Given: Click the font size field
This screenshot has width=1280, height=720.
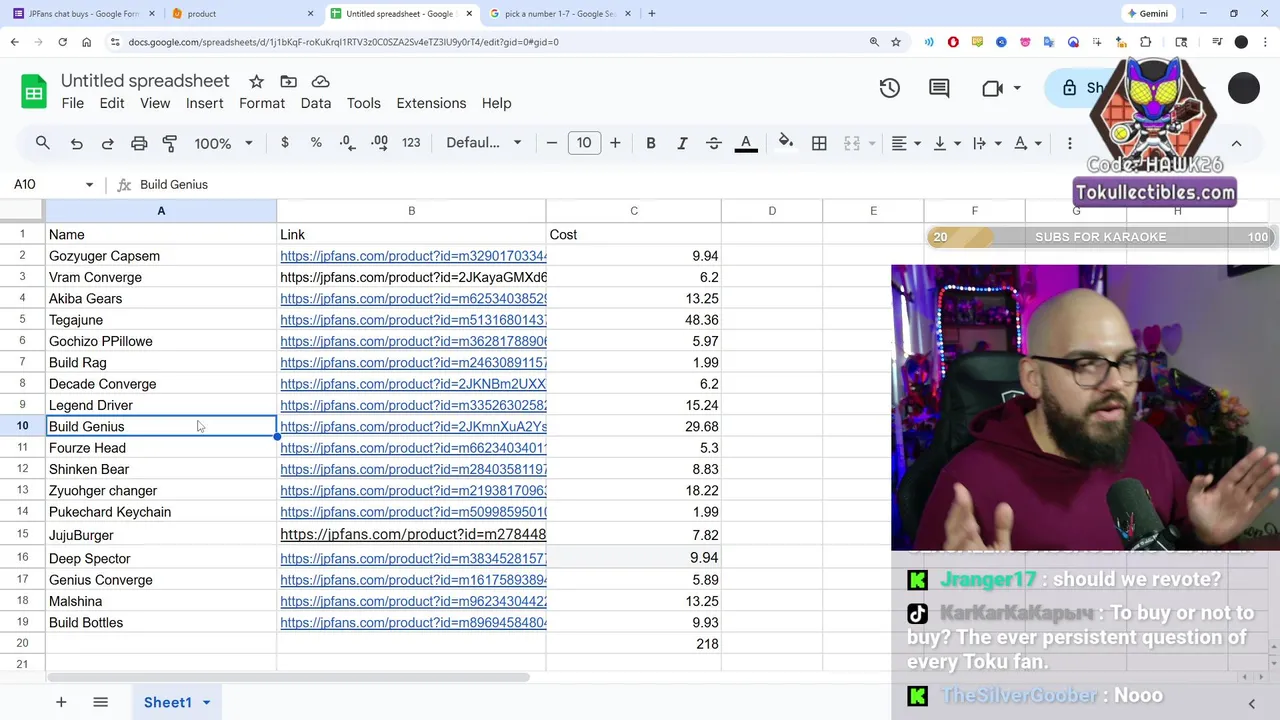Looking at the screenshot, I should pos(584,143).
